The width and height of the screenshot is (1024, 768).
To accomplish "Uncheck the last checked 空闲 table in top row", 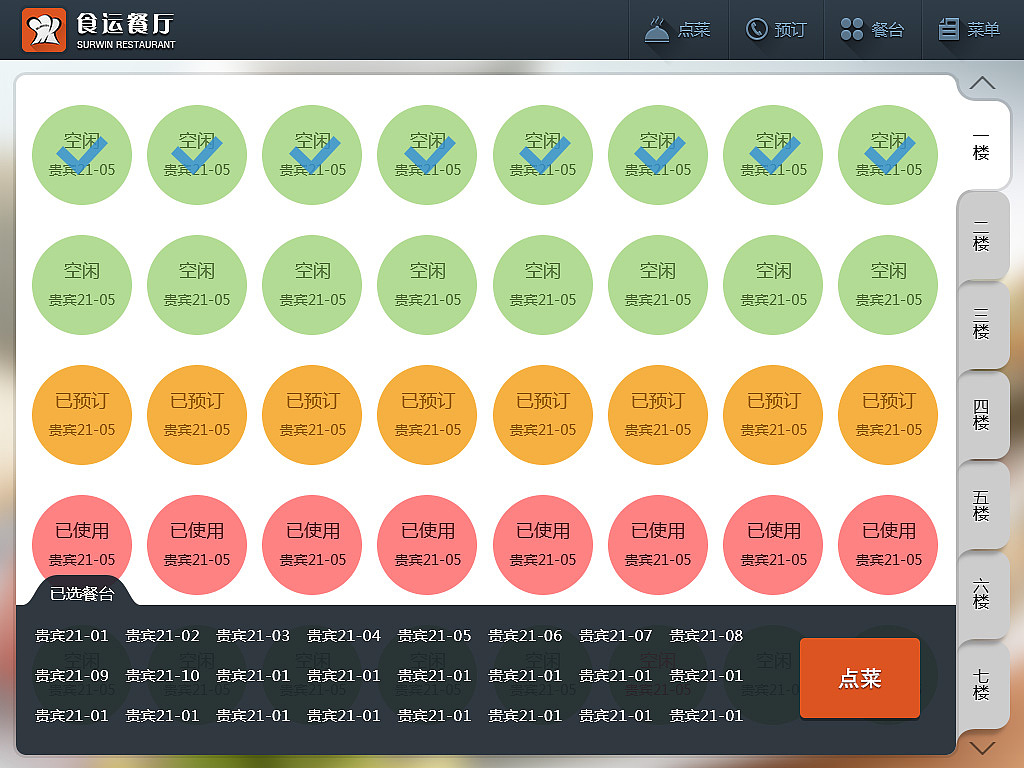I will point(888,155).
